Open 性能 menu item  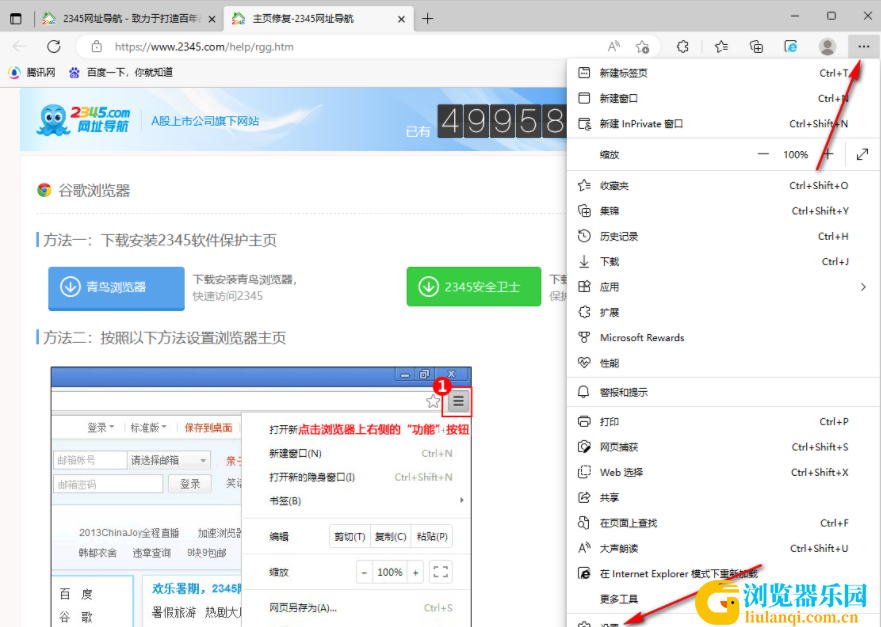(x=723, y=362)
